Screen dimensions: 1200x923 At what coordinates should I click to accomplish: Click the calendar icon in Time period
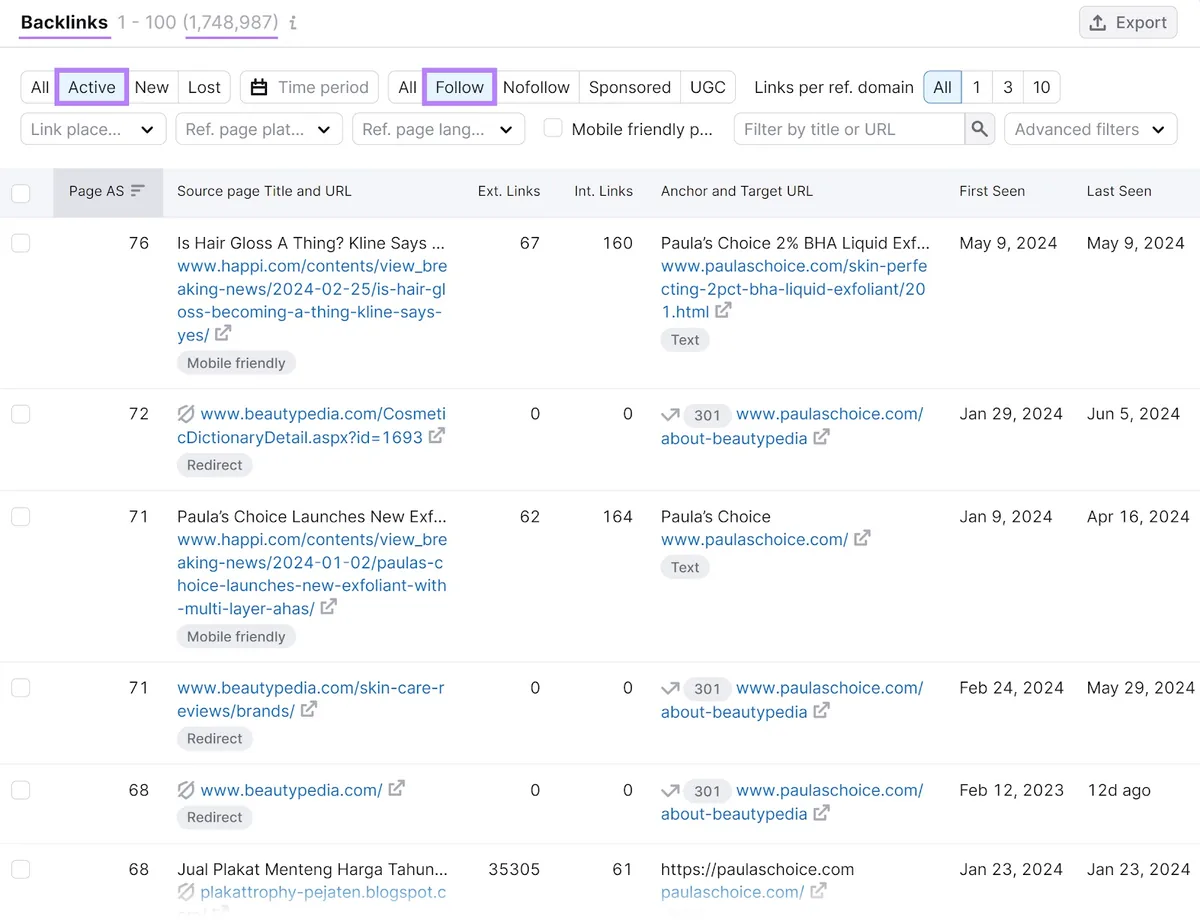[x=259, y=87]
